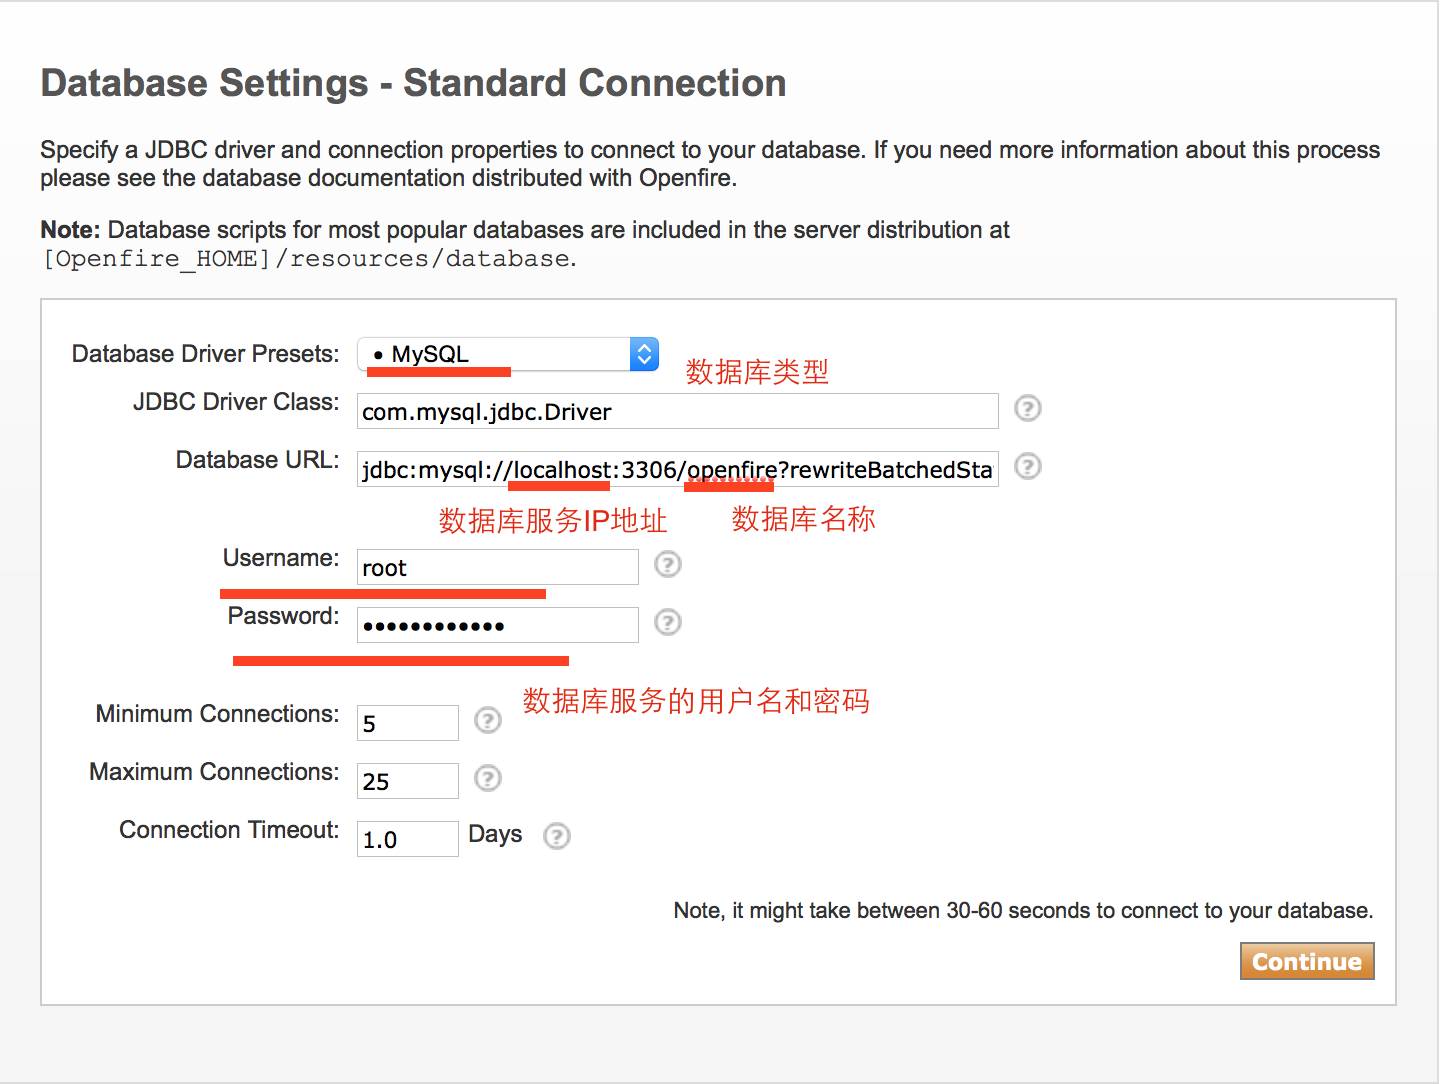The width and height of the screenshot is (1450, 1084).
Task: Click into the Password field
Action: pyautogui.click(x=498, y=625)
